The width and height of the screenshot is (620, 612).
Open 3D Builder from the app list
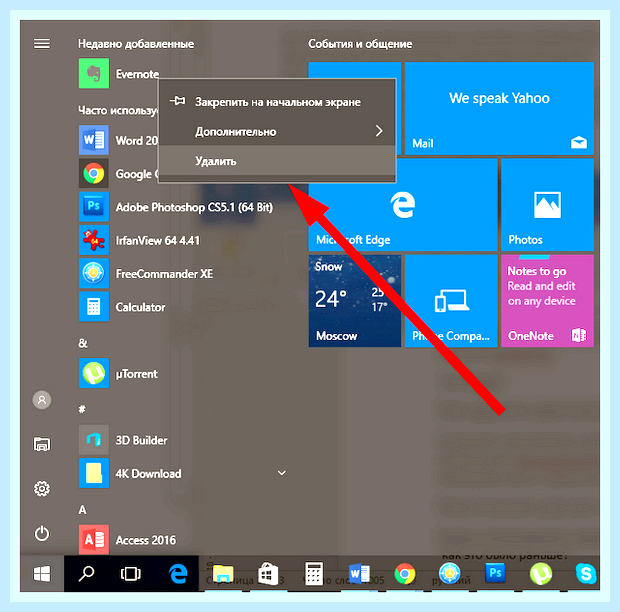coord(123,440)
